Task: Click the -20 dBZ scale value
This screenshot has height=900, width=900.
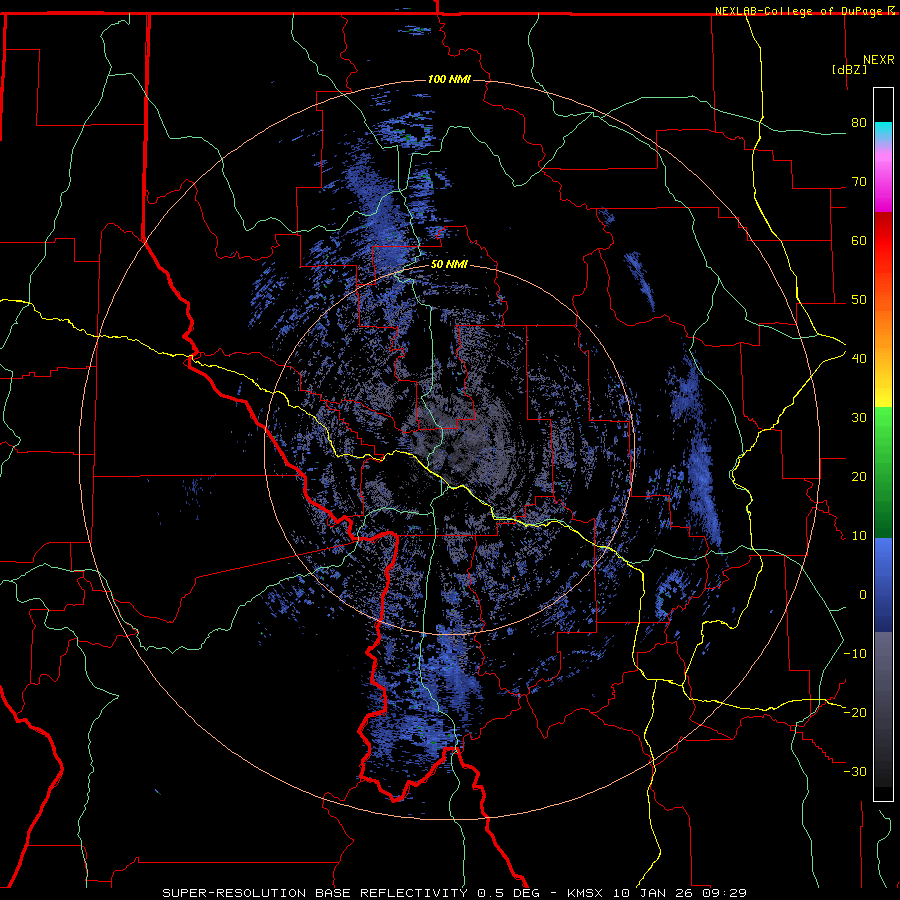Action: coord(855,712)
